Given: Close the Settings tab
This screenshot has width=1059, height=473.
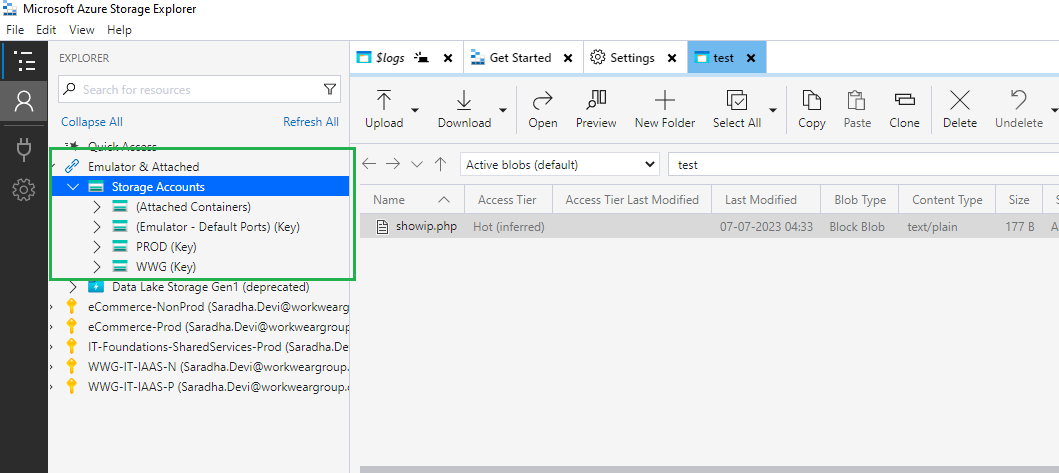Looking at the screenshot, I should click(x=671, y=58).
